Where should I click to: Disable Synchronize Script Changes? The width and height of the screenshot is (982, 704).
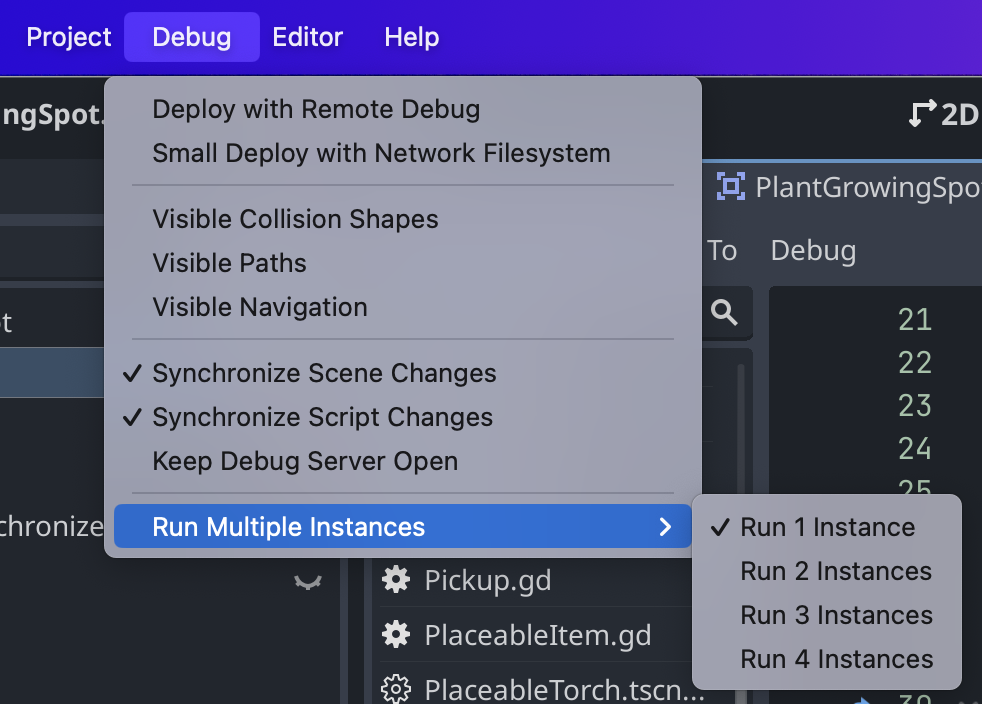point(322,417)
